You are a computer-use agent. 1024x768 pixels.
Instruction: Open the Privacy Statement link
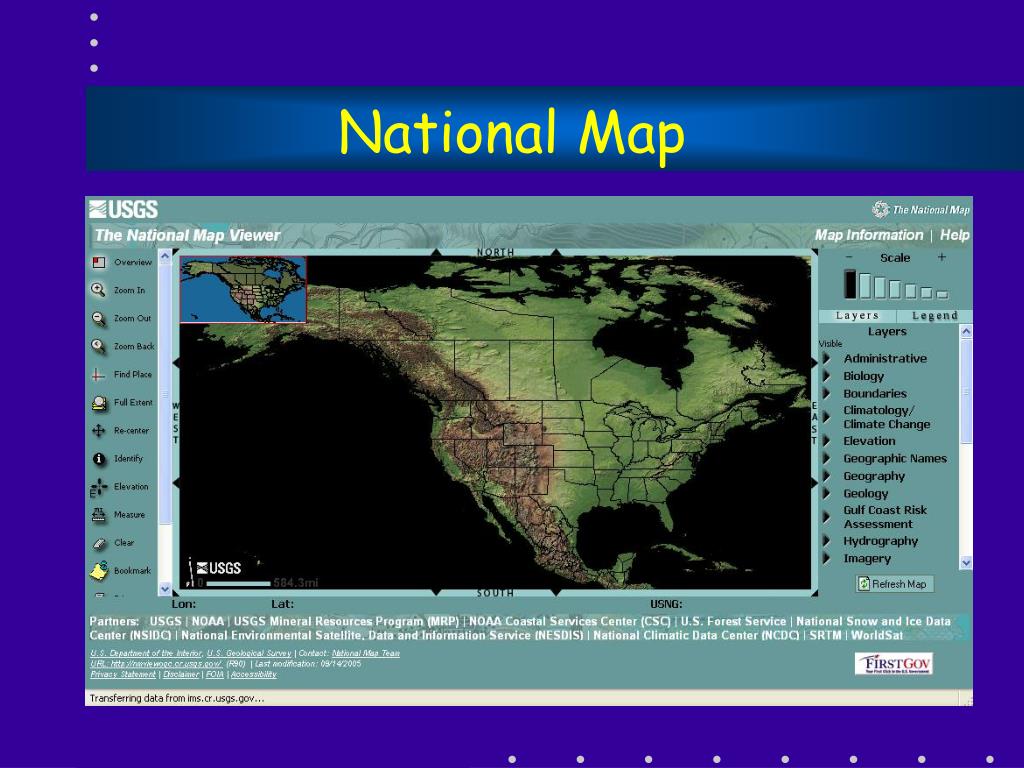tap(123, 674)
